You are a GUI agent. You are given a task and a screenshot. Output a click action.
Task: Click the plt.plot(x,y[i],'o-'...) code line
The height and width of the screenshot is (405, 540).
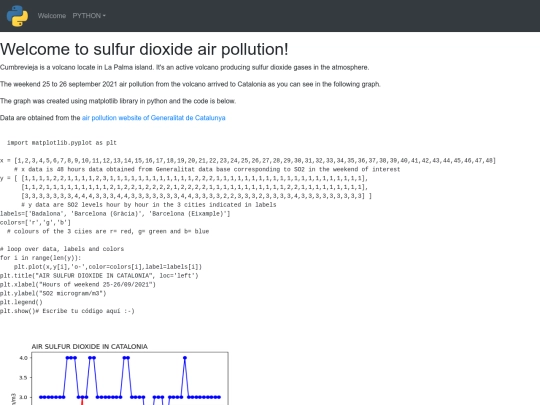pyautogui.click(x=108, y=267)
